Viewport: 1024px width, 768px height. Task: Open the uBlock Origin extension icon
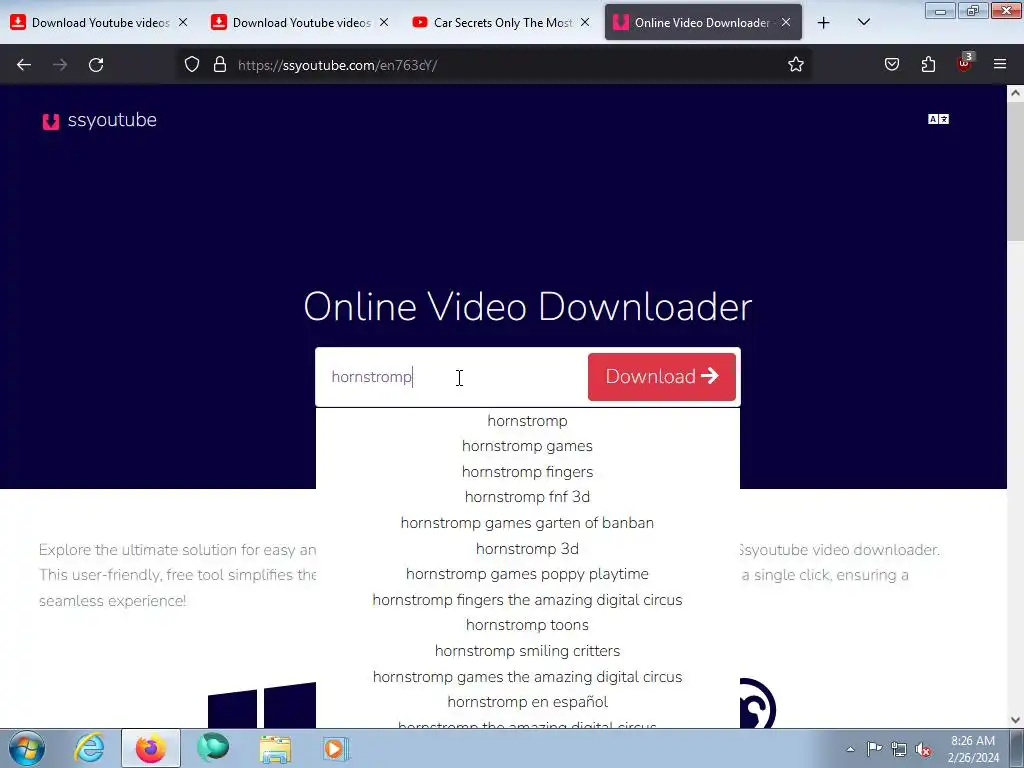[965, 63]
